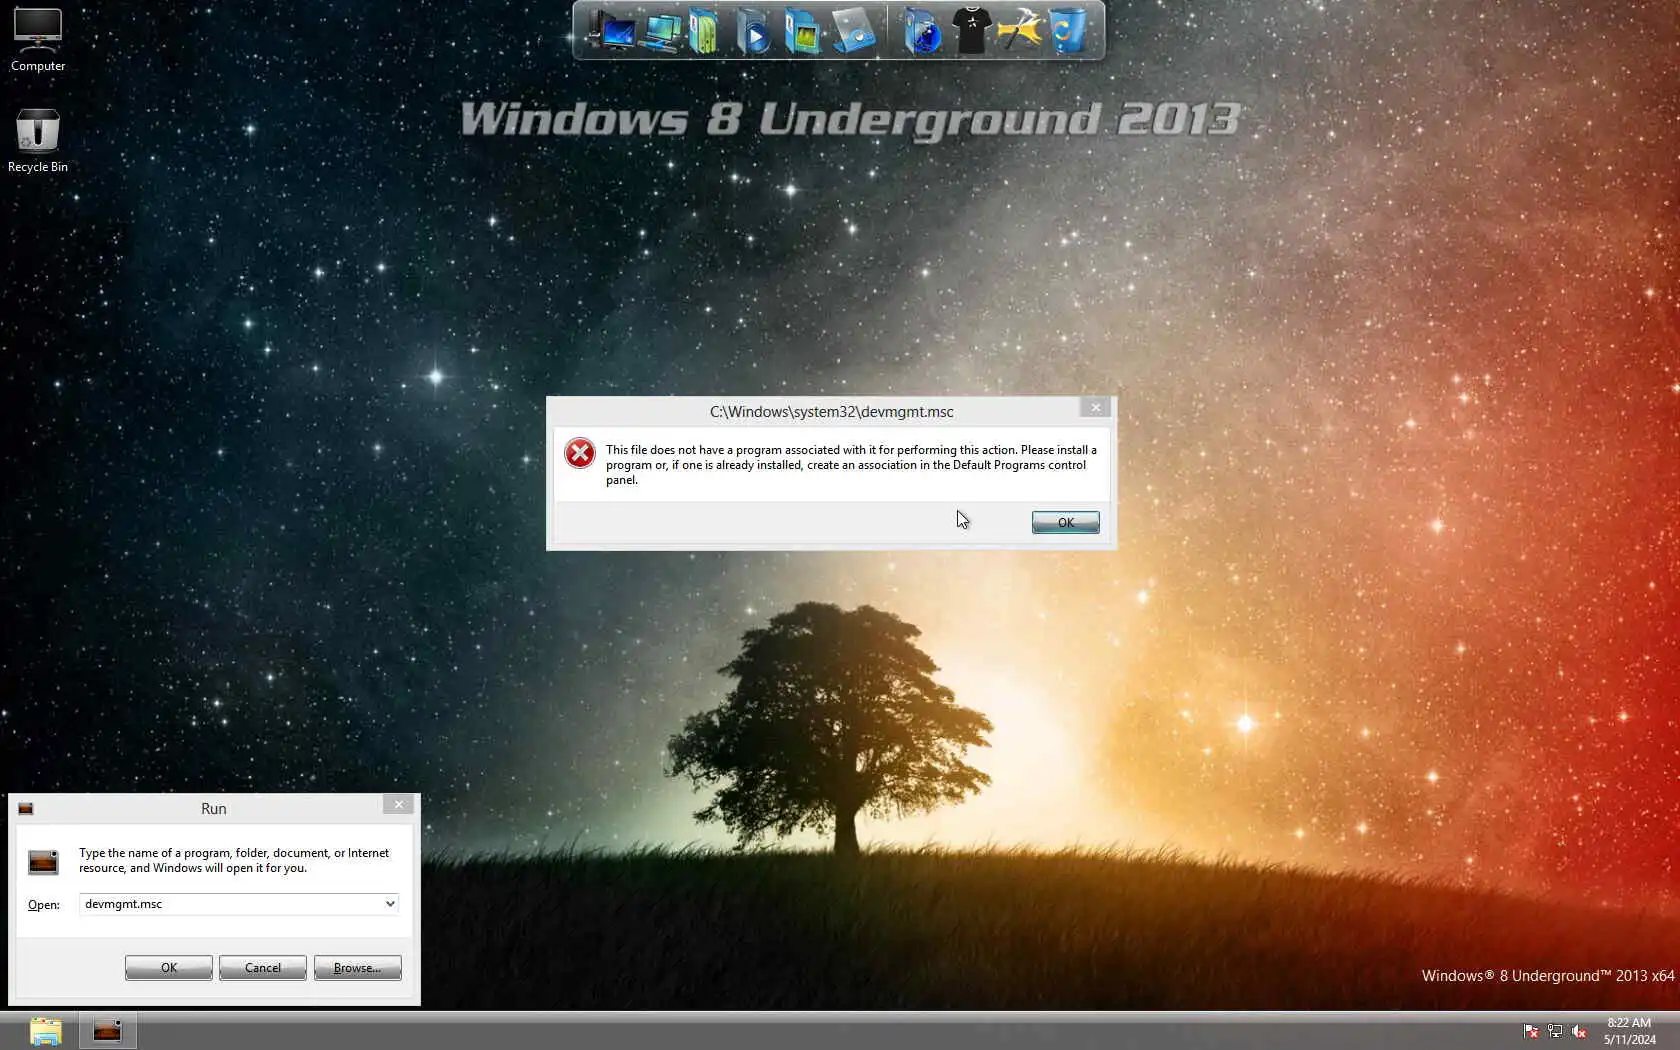Close the devmgmt.msc error dialog
The height and width of the screenshot is (1050, 1680).
coord(1095,407)
